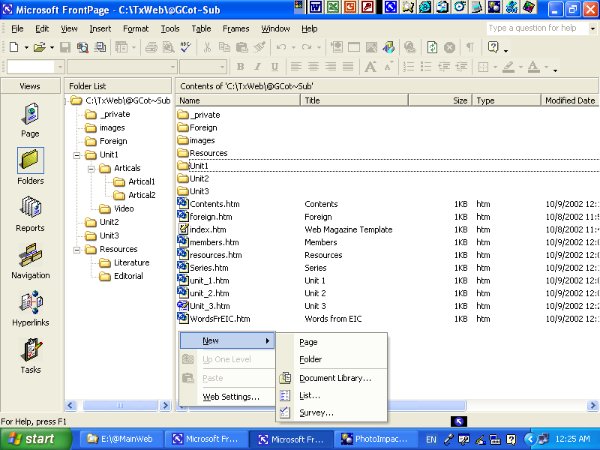Click the New Page toolbar icon
Screen dimensions: 600x450
coord(14,47)
